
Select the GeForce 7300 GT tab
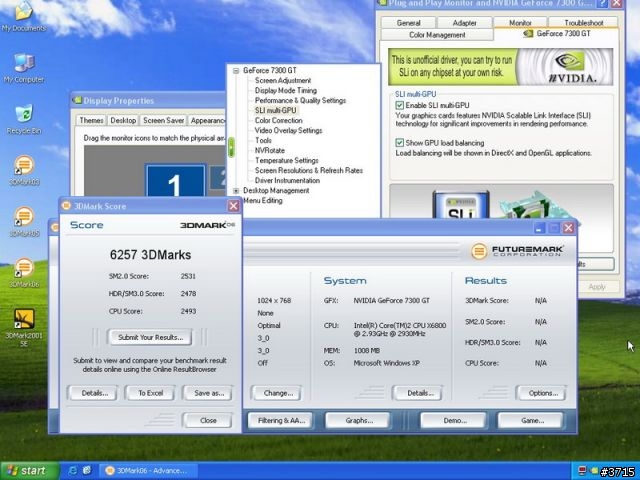(557, 33)
